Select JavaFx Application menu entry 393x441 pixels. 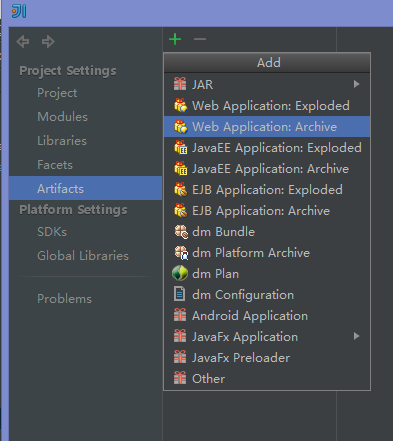pyautogui.click(x=267, y=336)
